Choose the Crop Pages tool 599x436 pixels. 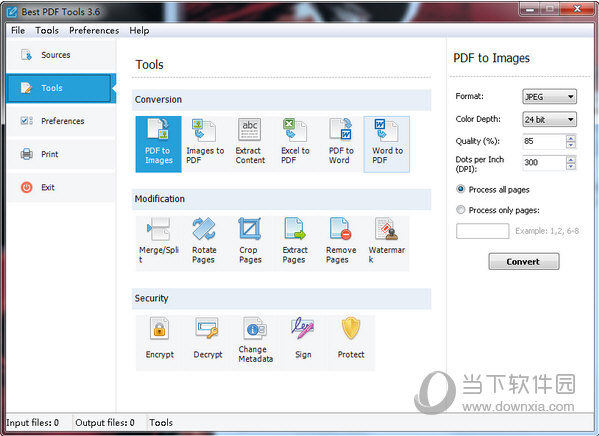pyautogui.click(x=250, y=243)
